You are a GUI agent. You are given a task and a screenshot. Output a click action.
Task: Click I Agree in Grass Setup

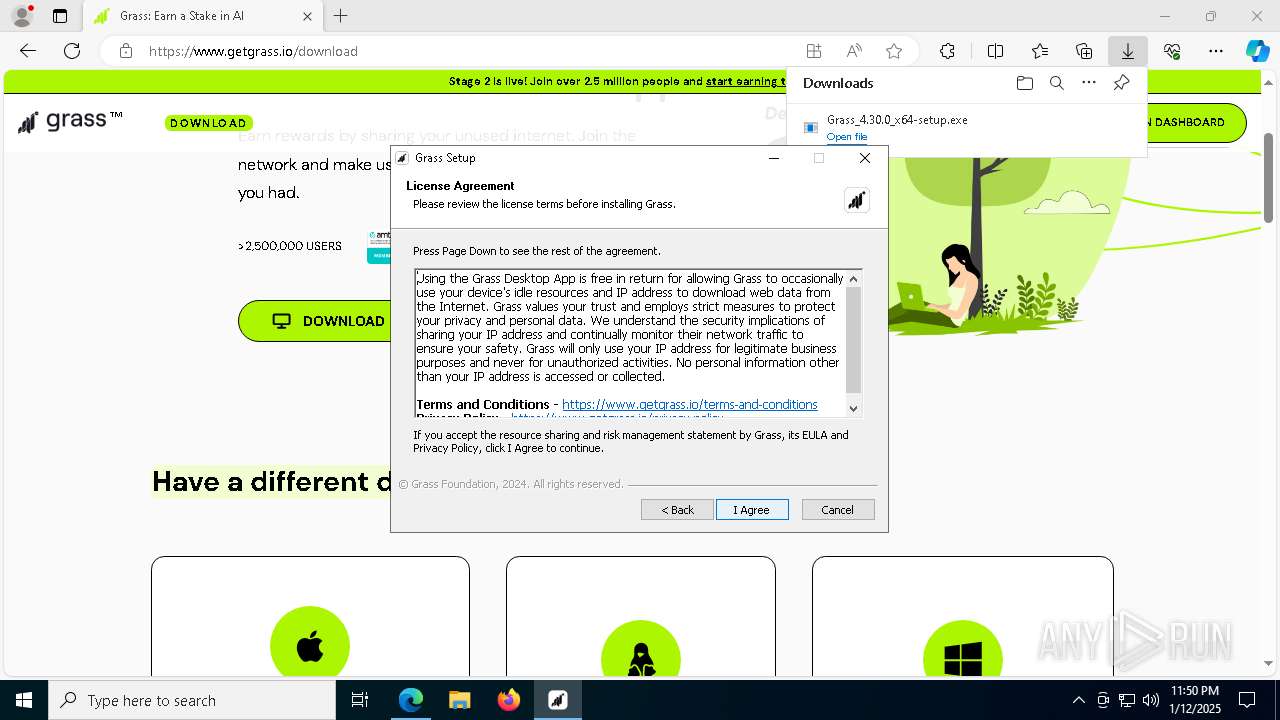752,510
